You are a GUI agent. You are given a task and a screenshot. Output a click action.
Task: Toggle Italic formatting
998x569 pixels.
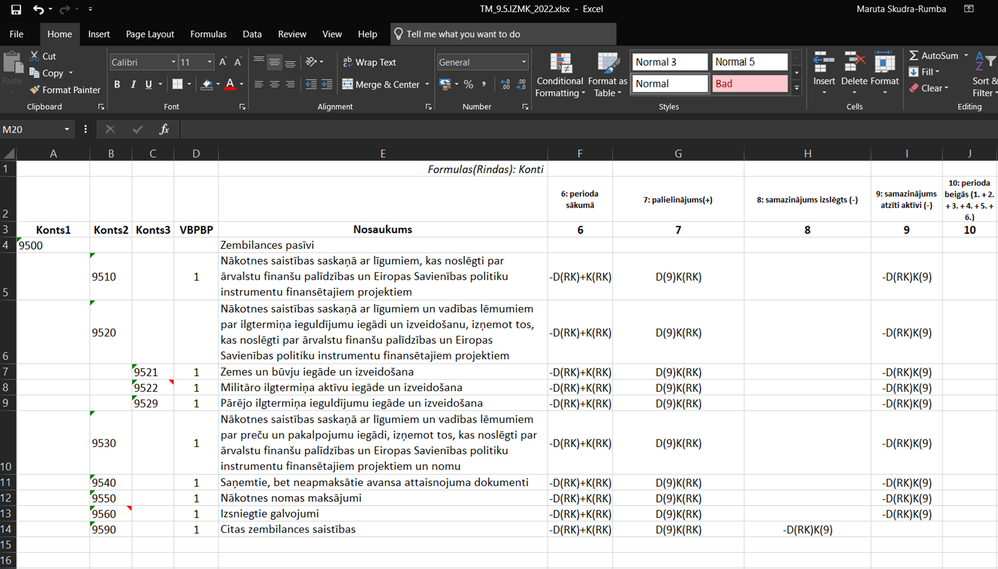[133, 84]
